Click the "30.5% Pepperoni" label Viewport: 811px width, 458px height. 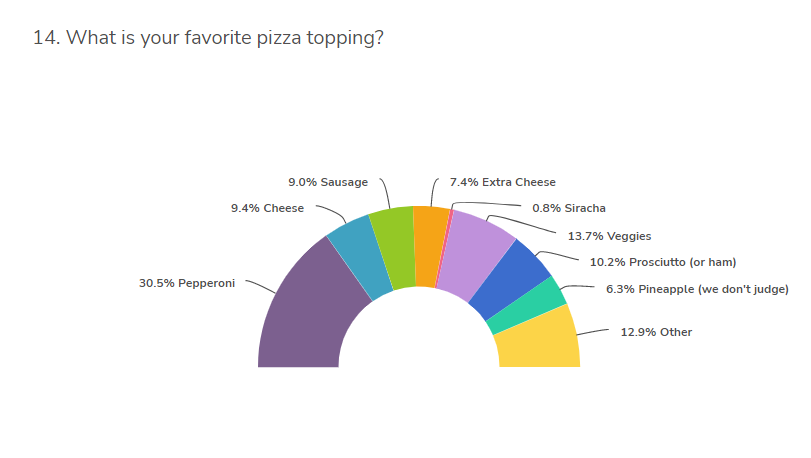coord(187,283)
